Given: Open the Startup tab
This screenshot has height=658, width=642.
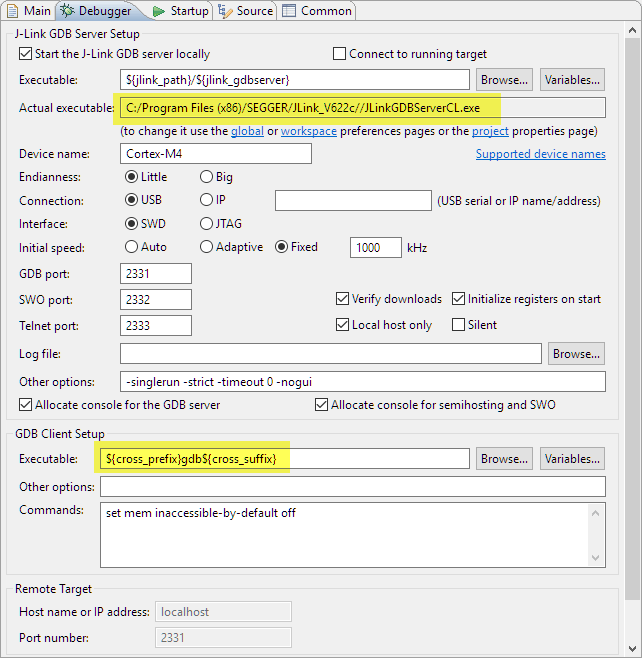Looking at the screenshot, I should click(x=181, y=10).
